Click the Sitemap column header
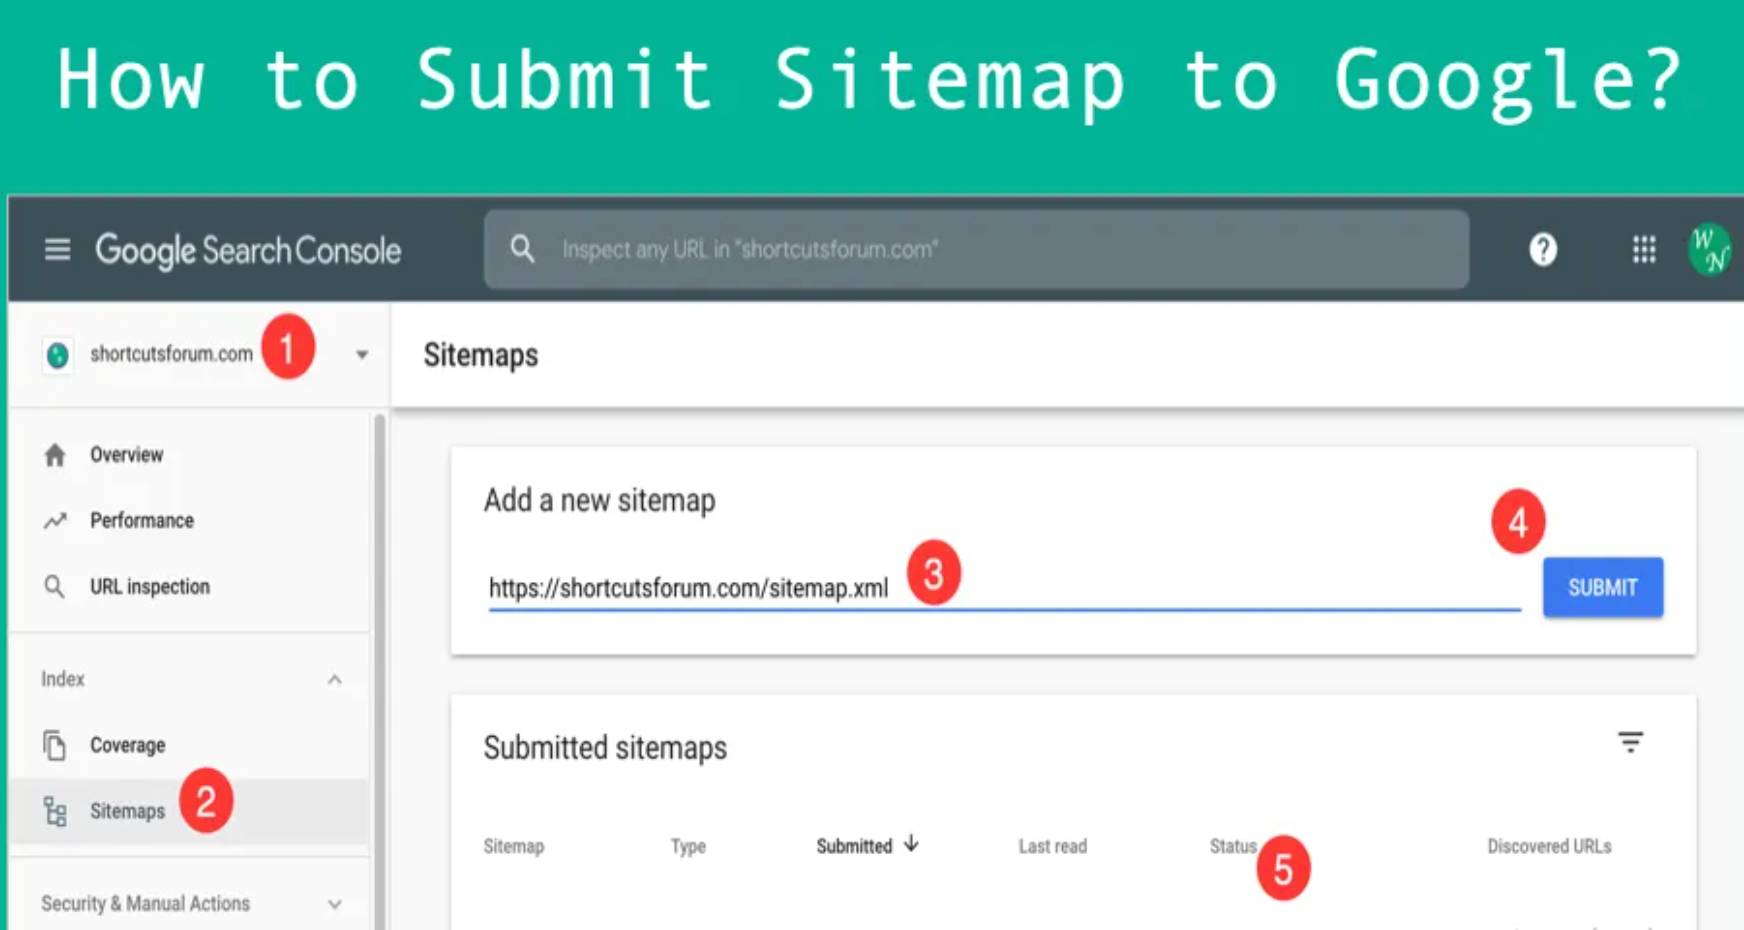The image size is (1744, 930). tap(514, 846)
